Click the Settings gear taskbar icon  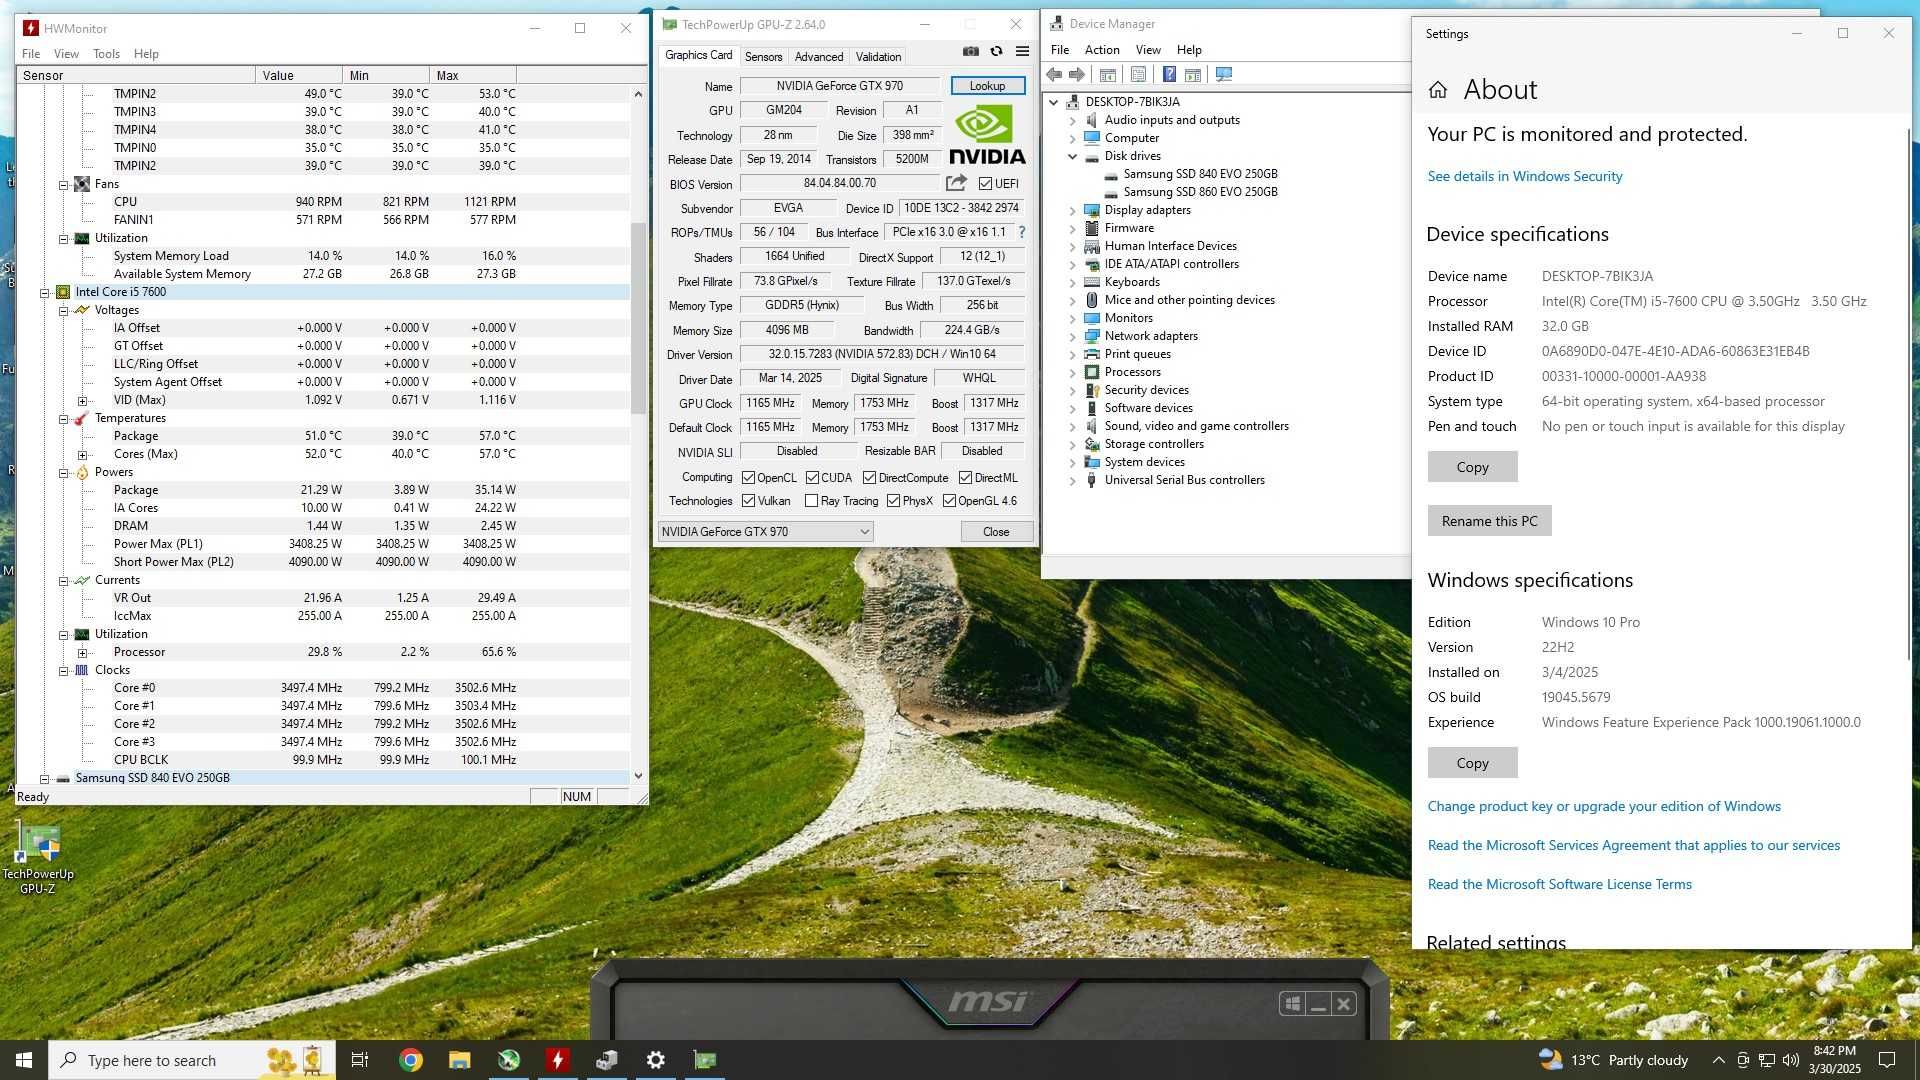click(656, 1060)
